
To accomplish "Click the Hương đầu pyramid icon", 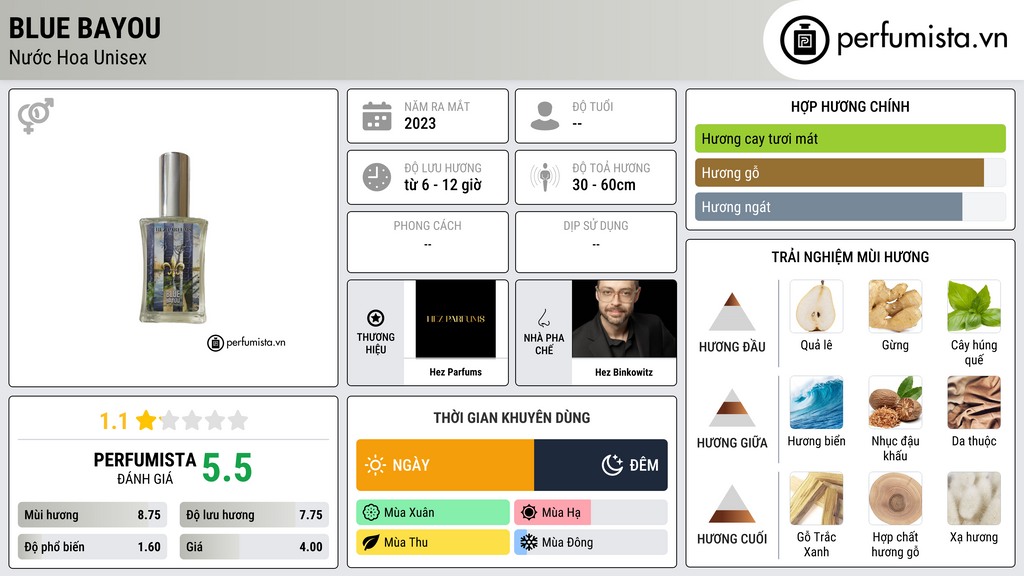I will (732, 312).
